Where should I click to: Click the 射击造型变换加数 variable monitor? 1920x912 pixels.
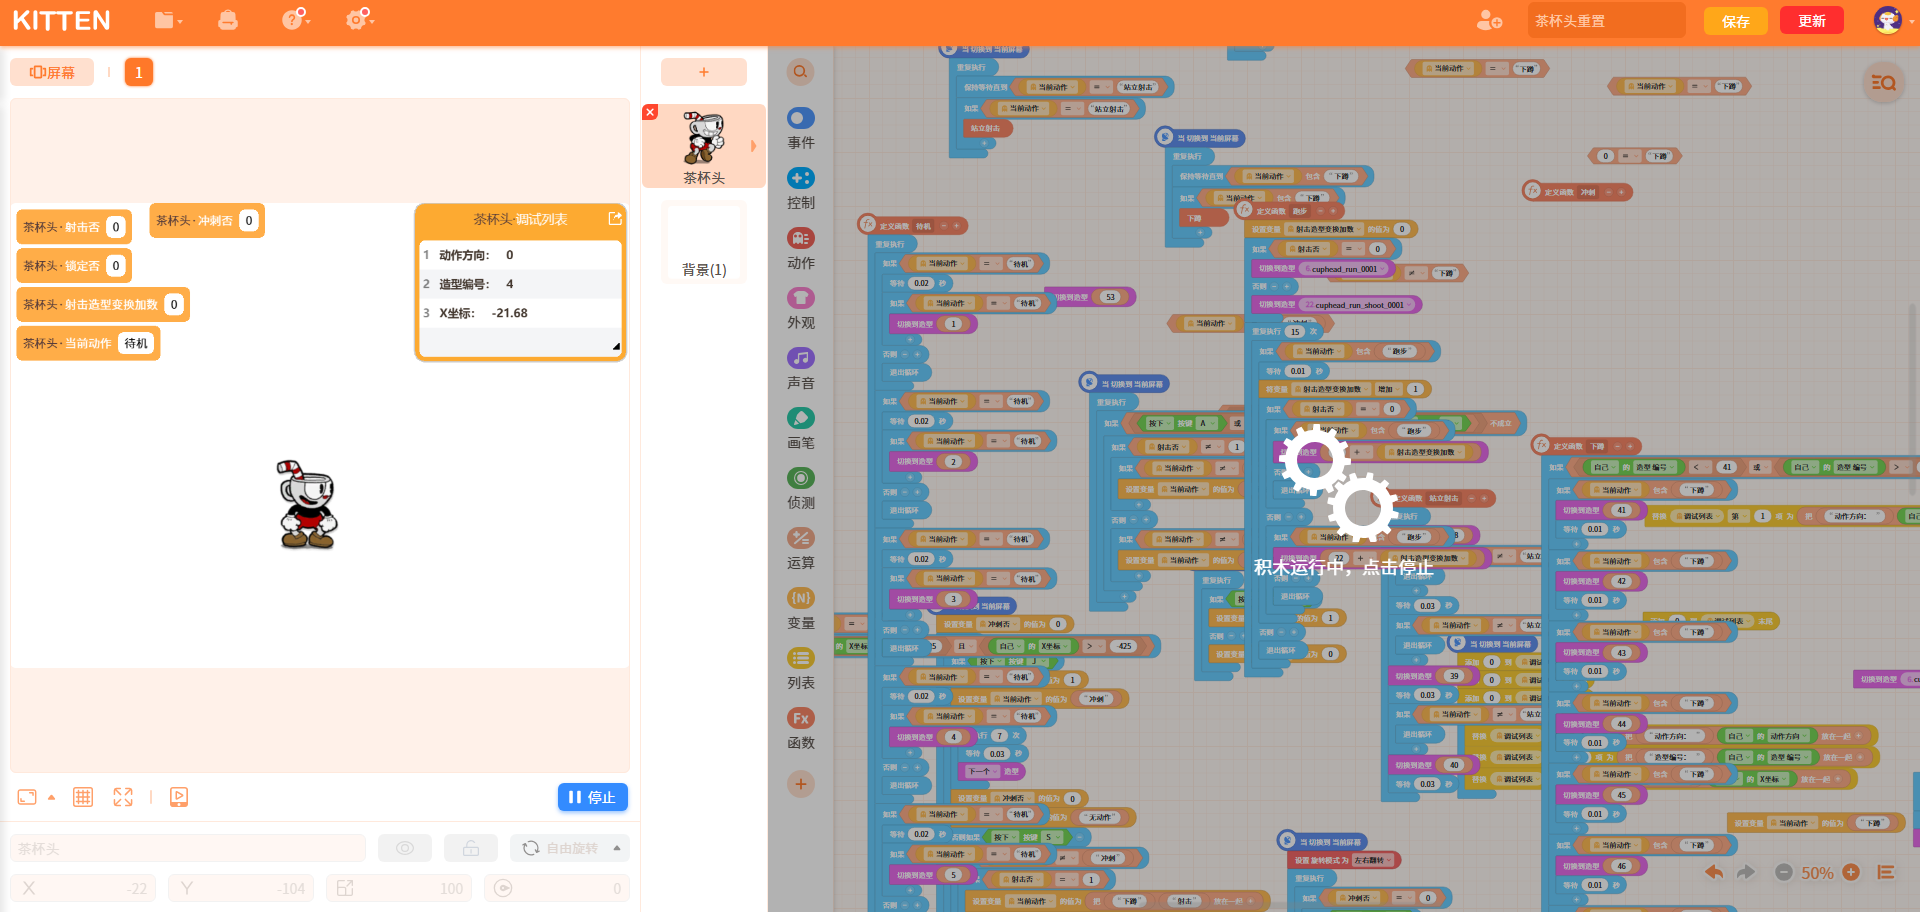103,305
